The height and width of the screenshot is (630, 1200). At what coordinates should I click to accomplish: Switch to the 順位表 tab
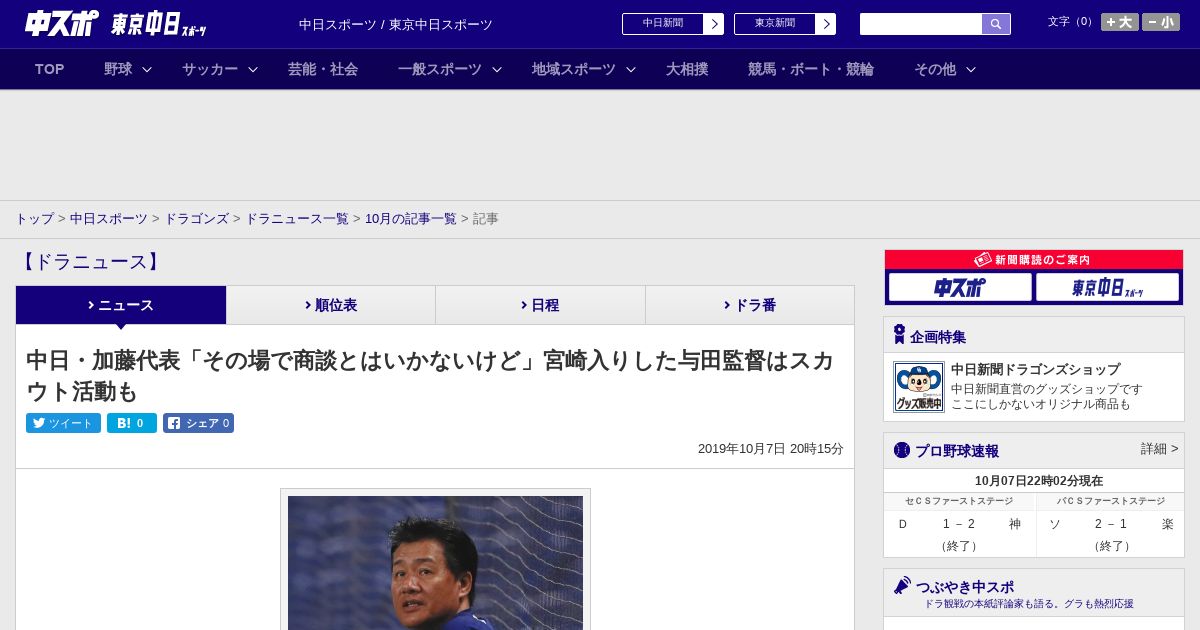pyautogui.click(x=331, y=305)
